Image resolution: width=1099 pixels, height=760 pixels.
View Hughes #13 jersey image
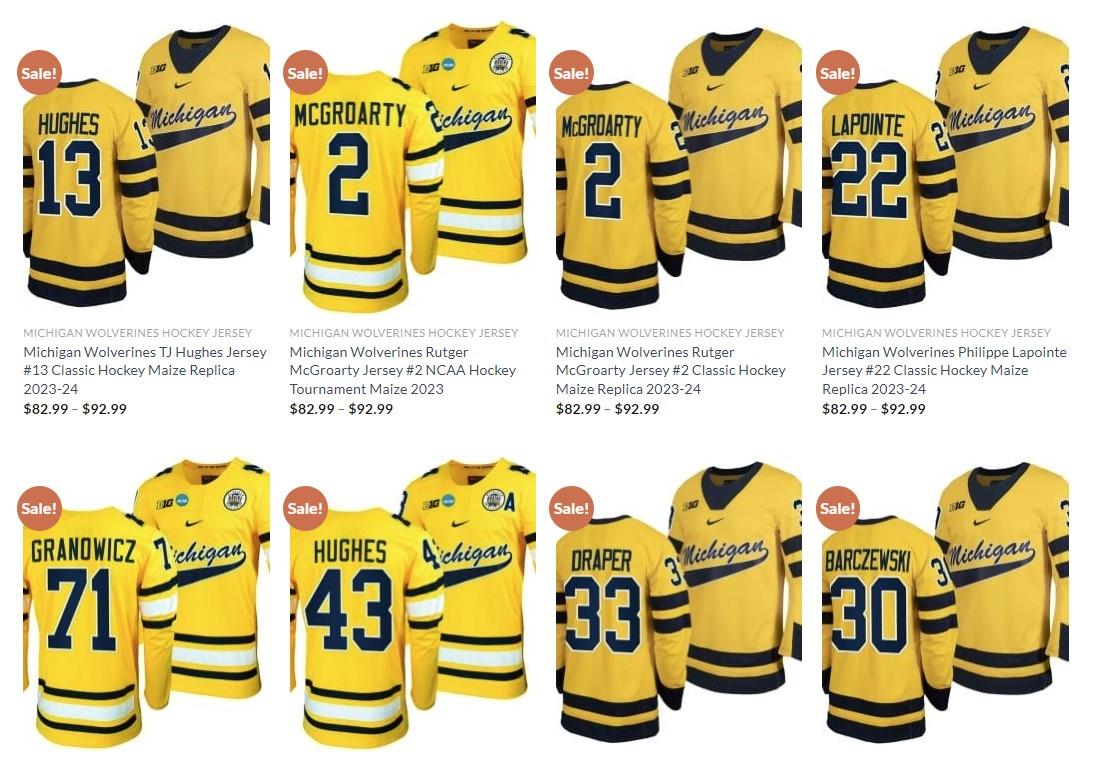tap(146, 167)
